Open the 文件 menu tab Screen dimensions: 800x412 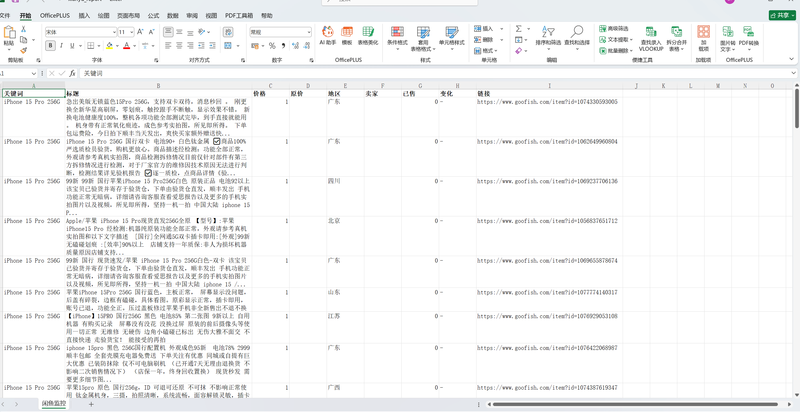5,16
